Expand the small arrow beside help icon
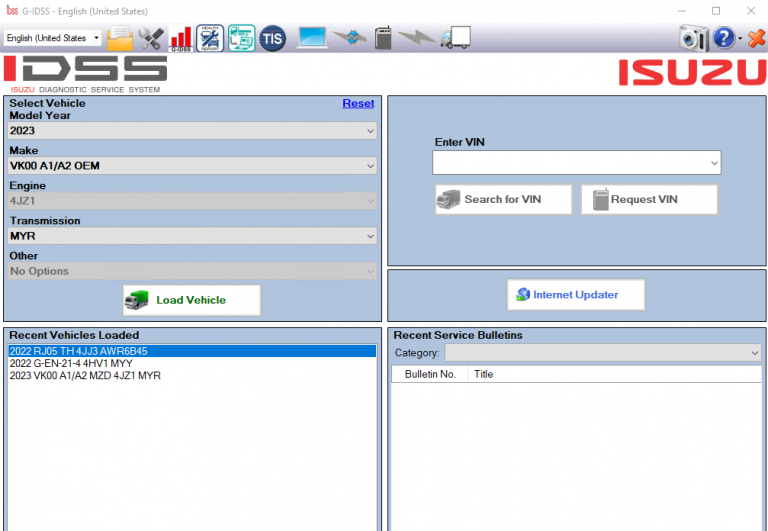The height and width of the screenshot is (531, 768). (x=740, y=38)
